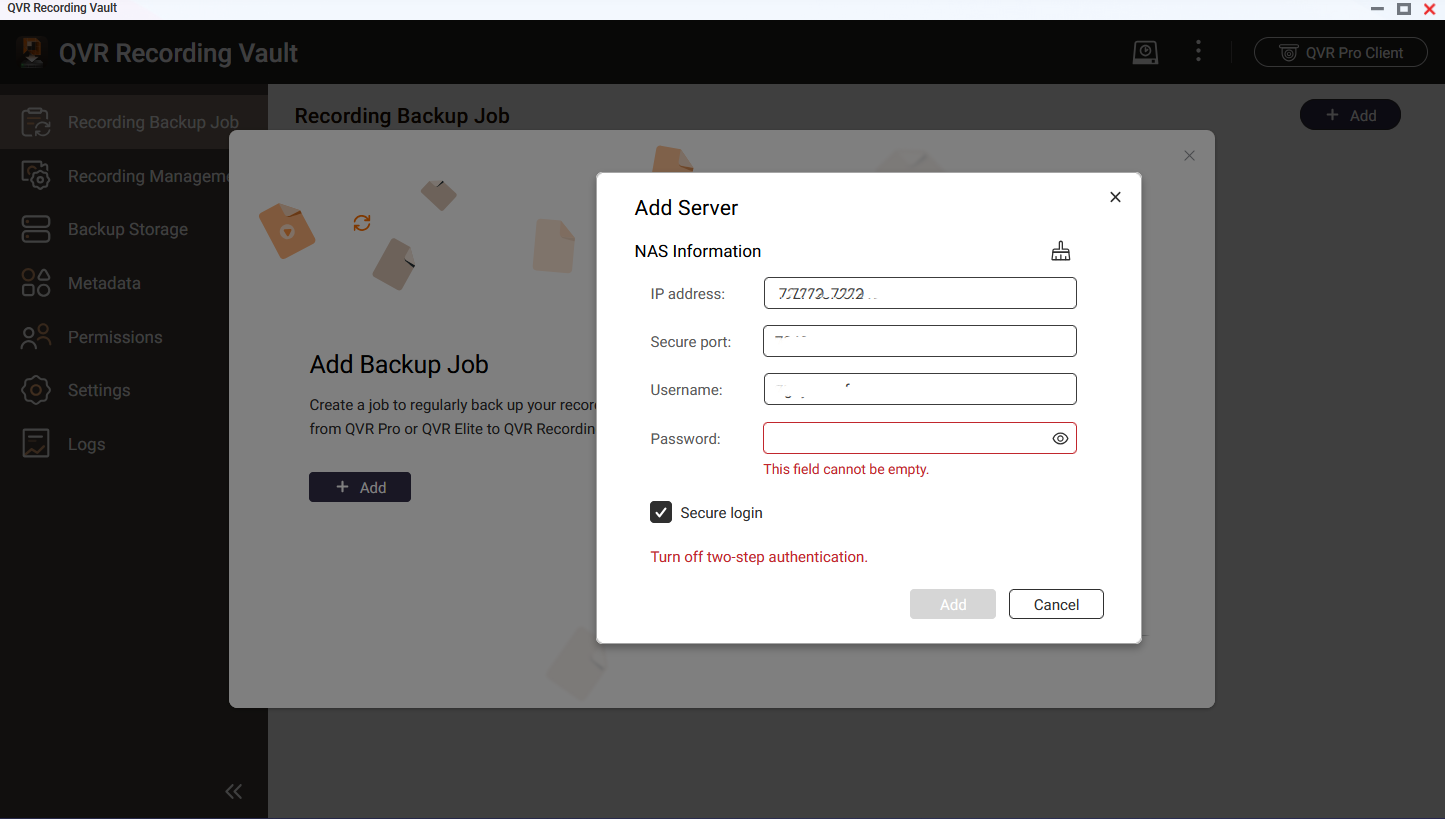Collapse the sidebar with double chevron
This screenshot has height=819, width=1445.
pyautogui.click(x=234, y=792)
